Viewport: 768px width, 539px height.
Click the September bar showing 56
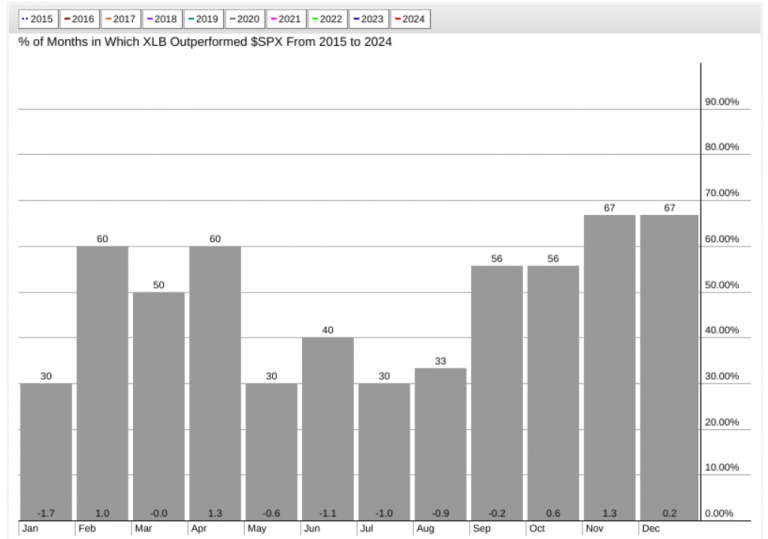pyautogui.click(x=497, y=393)
